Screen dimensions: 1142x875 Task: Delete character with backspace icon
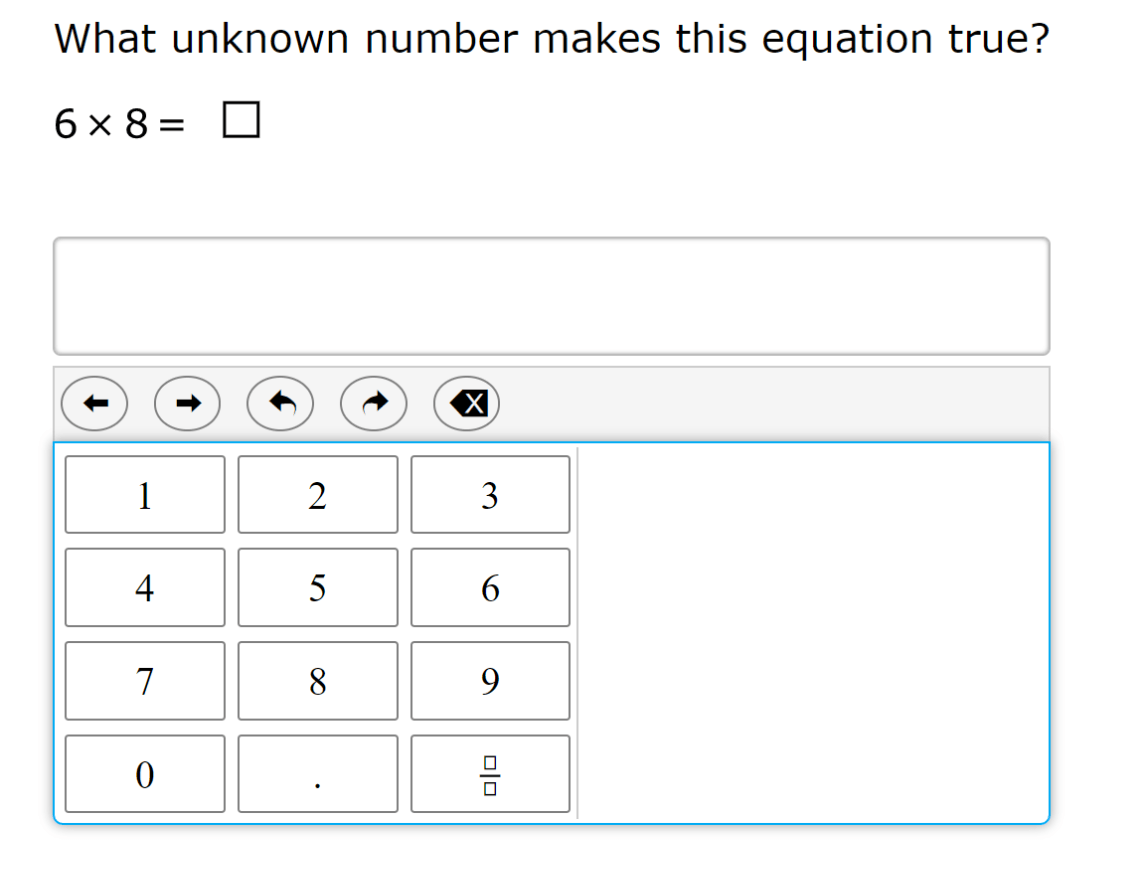pos(467,404)
